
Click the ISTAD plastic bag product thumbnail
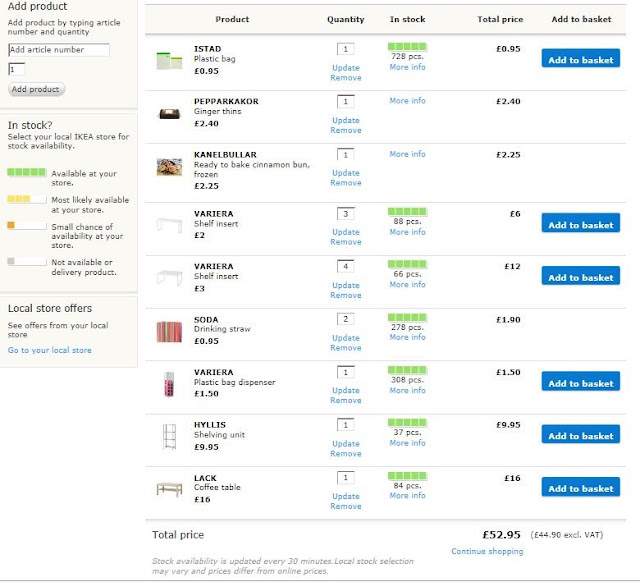click(169, 61)
